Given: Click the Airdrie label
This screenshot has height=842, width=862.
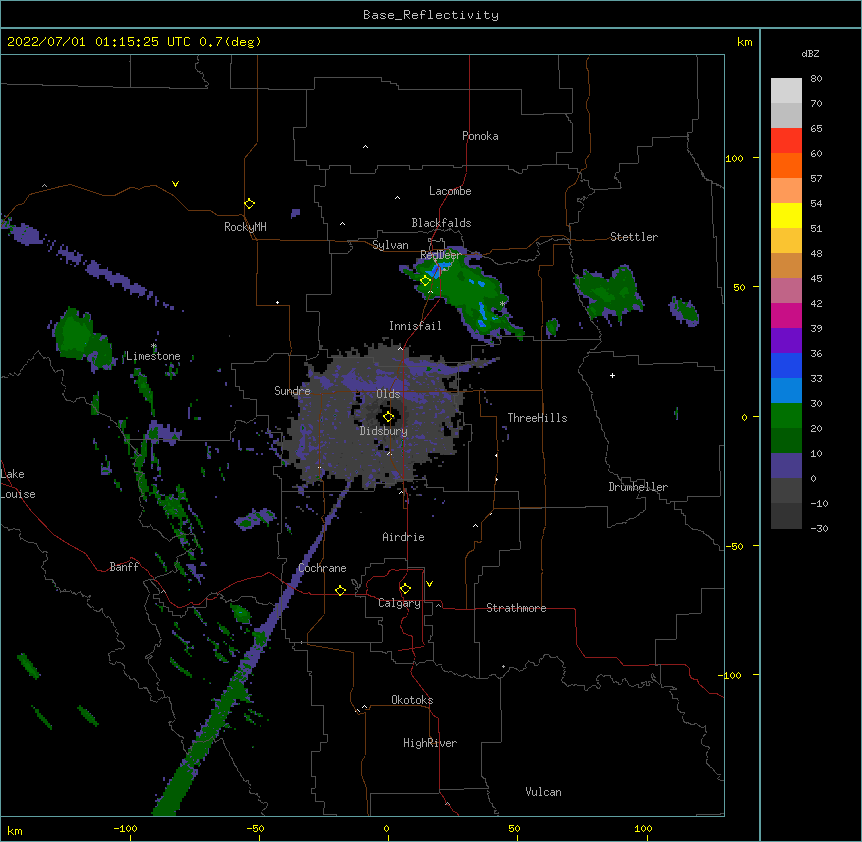Looking at the screenshot, I should (x=404, y=537).
